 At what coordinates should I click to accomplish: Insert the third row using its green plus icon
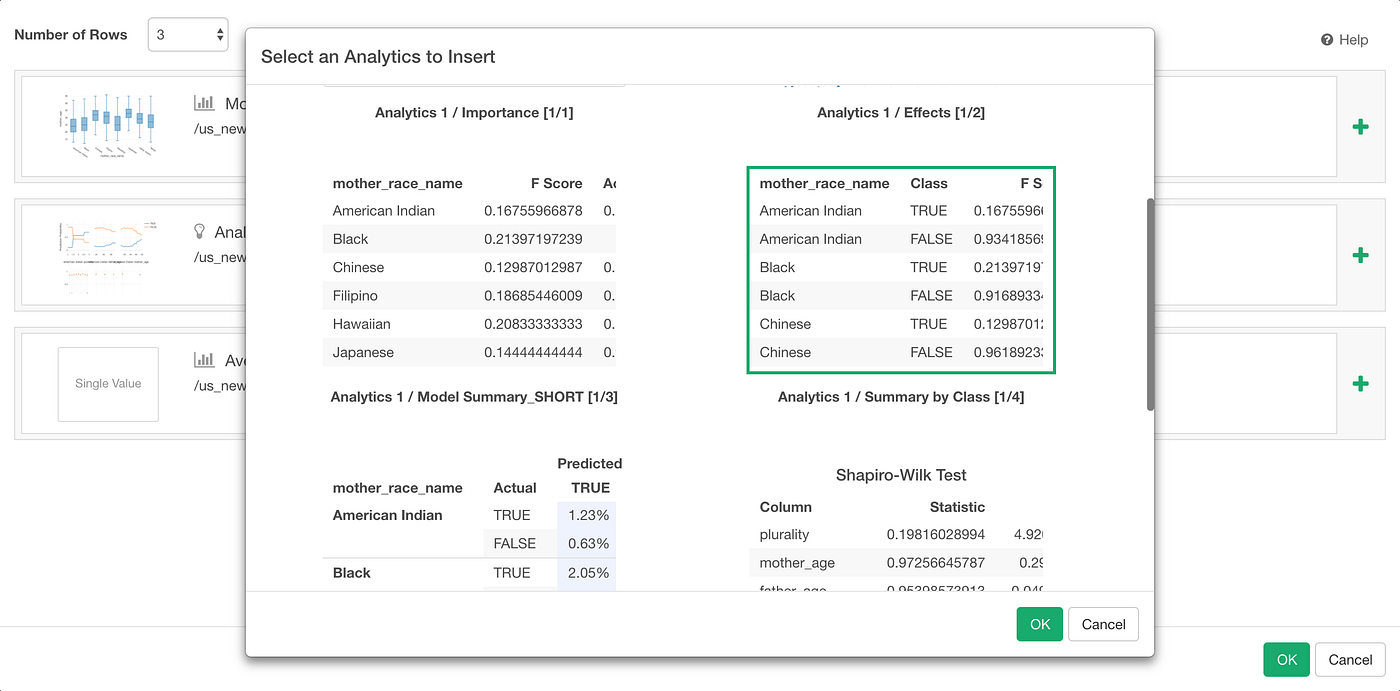tap(1360, 383)
